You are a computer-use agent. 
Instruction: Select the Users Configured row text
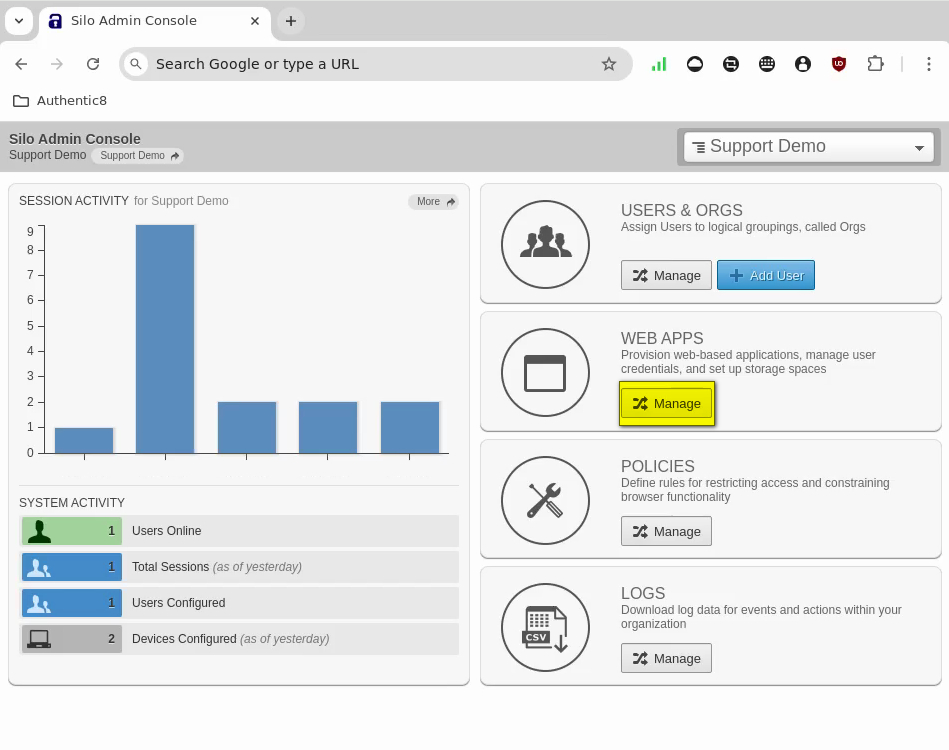179,603
